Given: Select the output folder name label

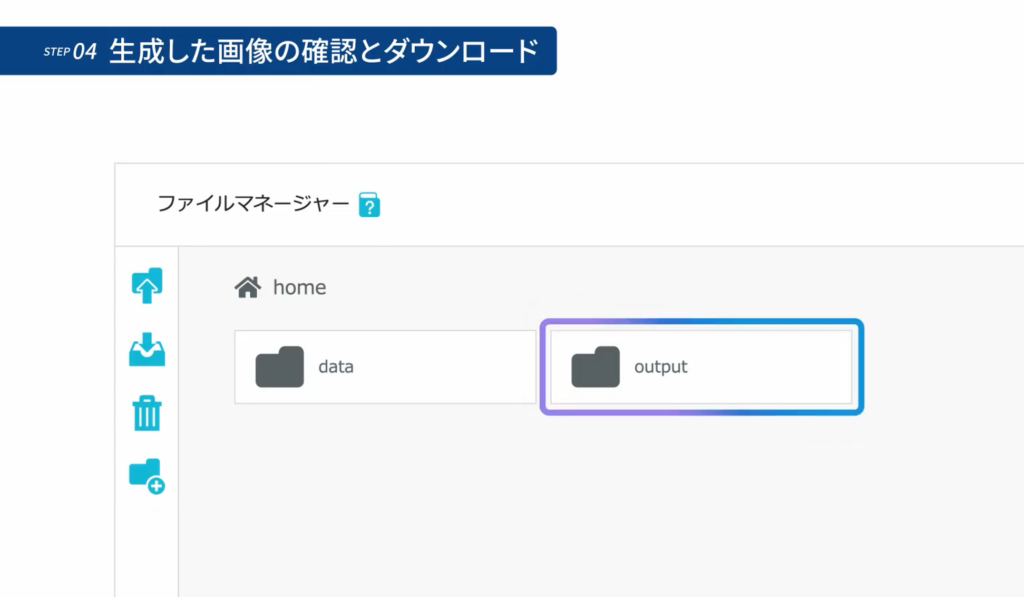Looking at the screenshot, I should (x=660, y=367).
